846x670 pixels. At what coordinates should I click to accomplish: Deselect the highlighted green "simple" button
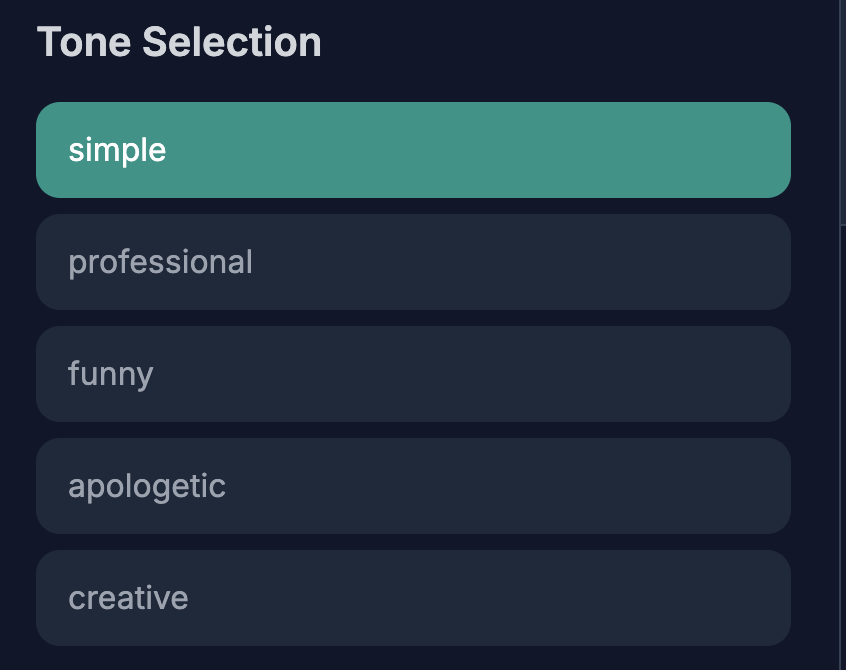(x=413, y=150)
